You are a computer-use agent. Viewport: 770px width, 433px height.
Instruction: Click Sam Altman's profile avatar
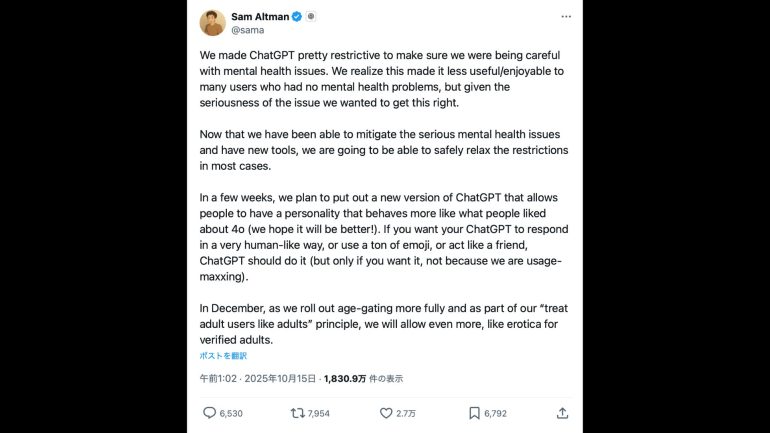coord(212,23)
